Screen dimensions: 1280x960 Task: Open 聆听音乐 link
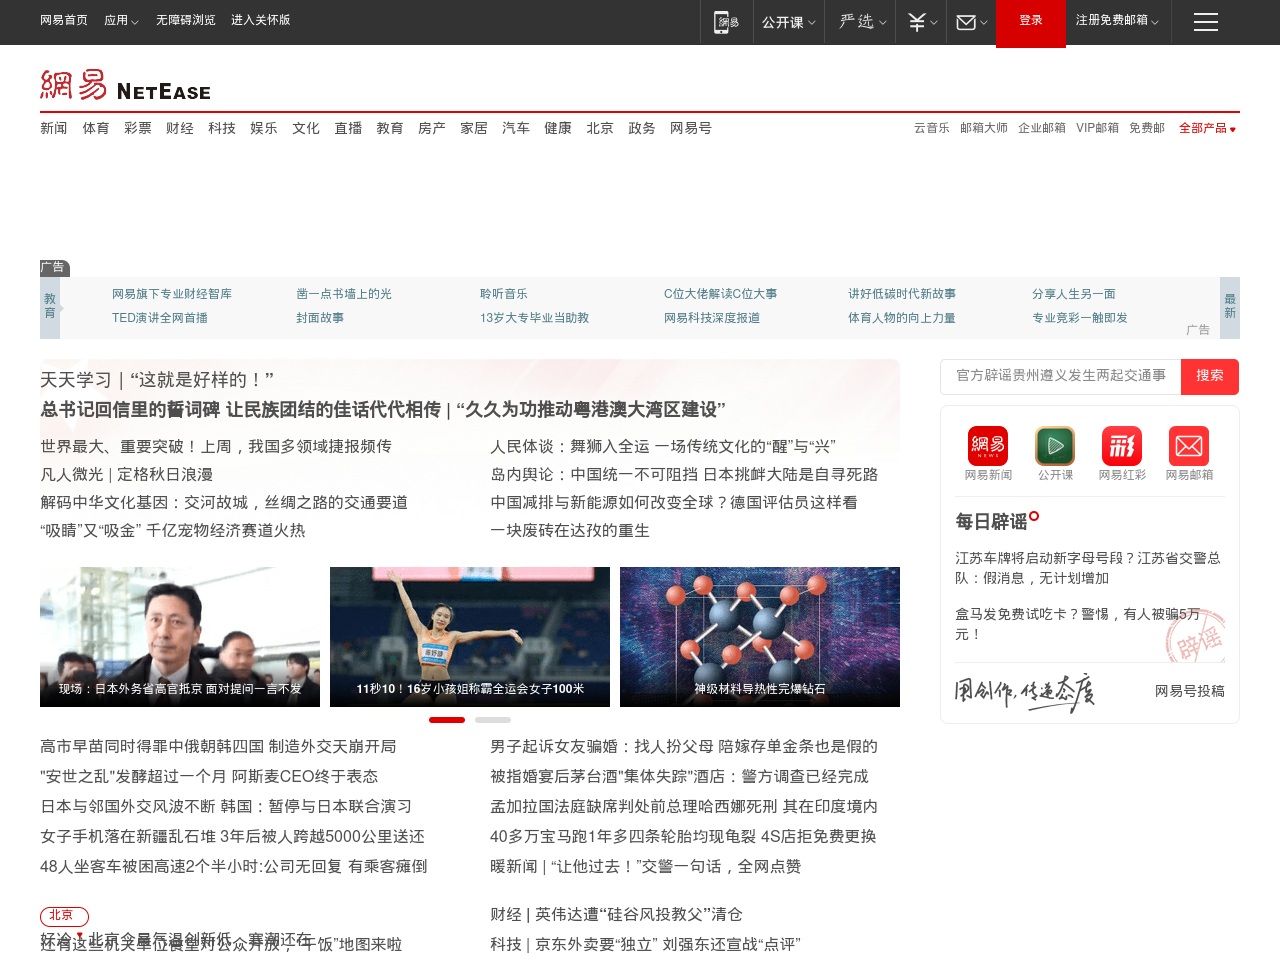(504, 294)
